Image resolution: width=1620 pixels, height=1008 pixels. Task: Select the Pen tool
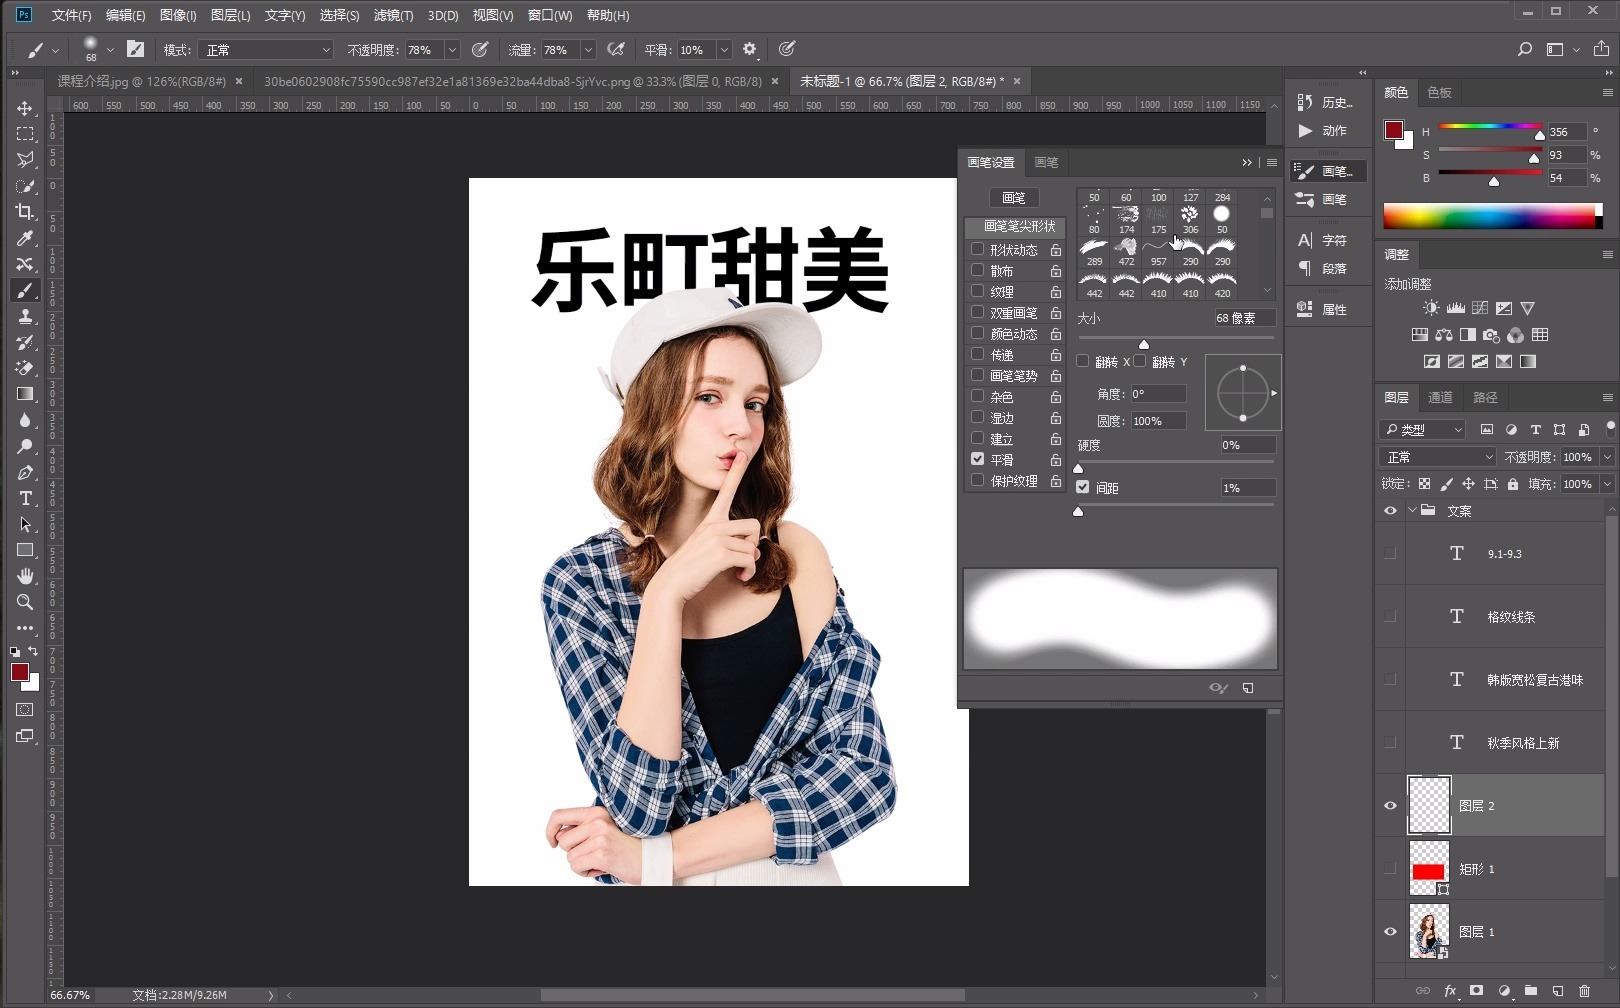click(x=25, y=472)
